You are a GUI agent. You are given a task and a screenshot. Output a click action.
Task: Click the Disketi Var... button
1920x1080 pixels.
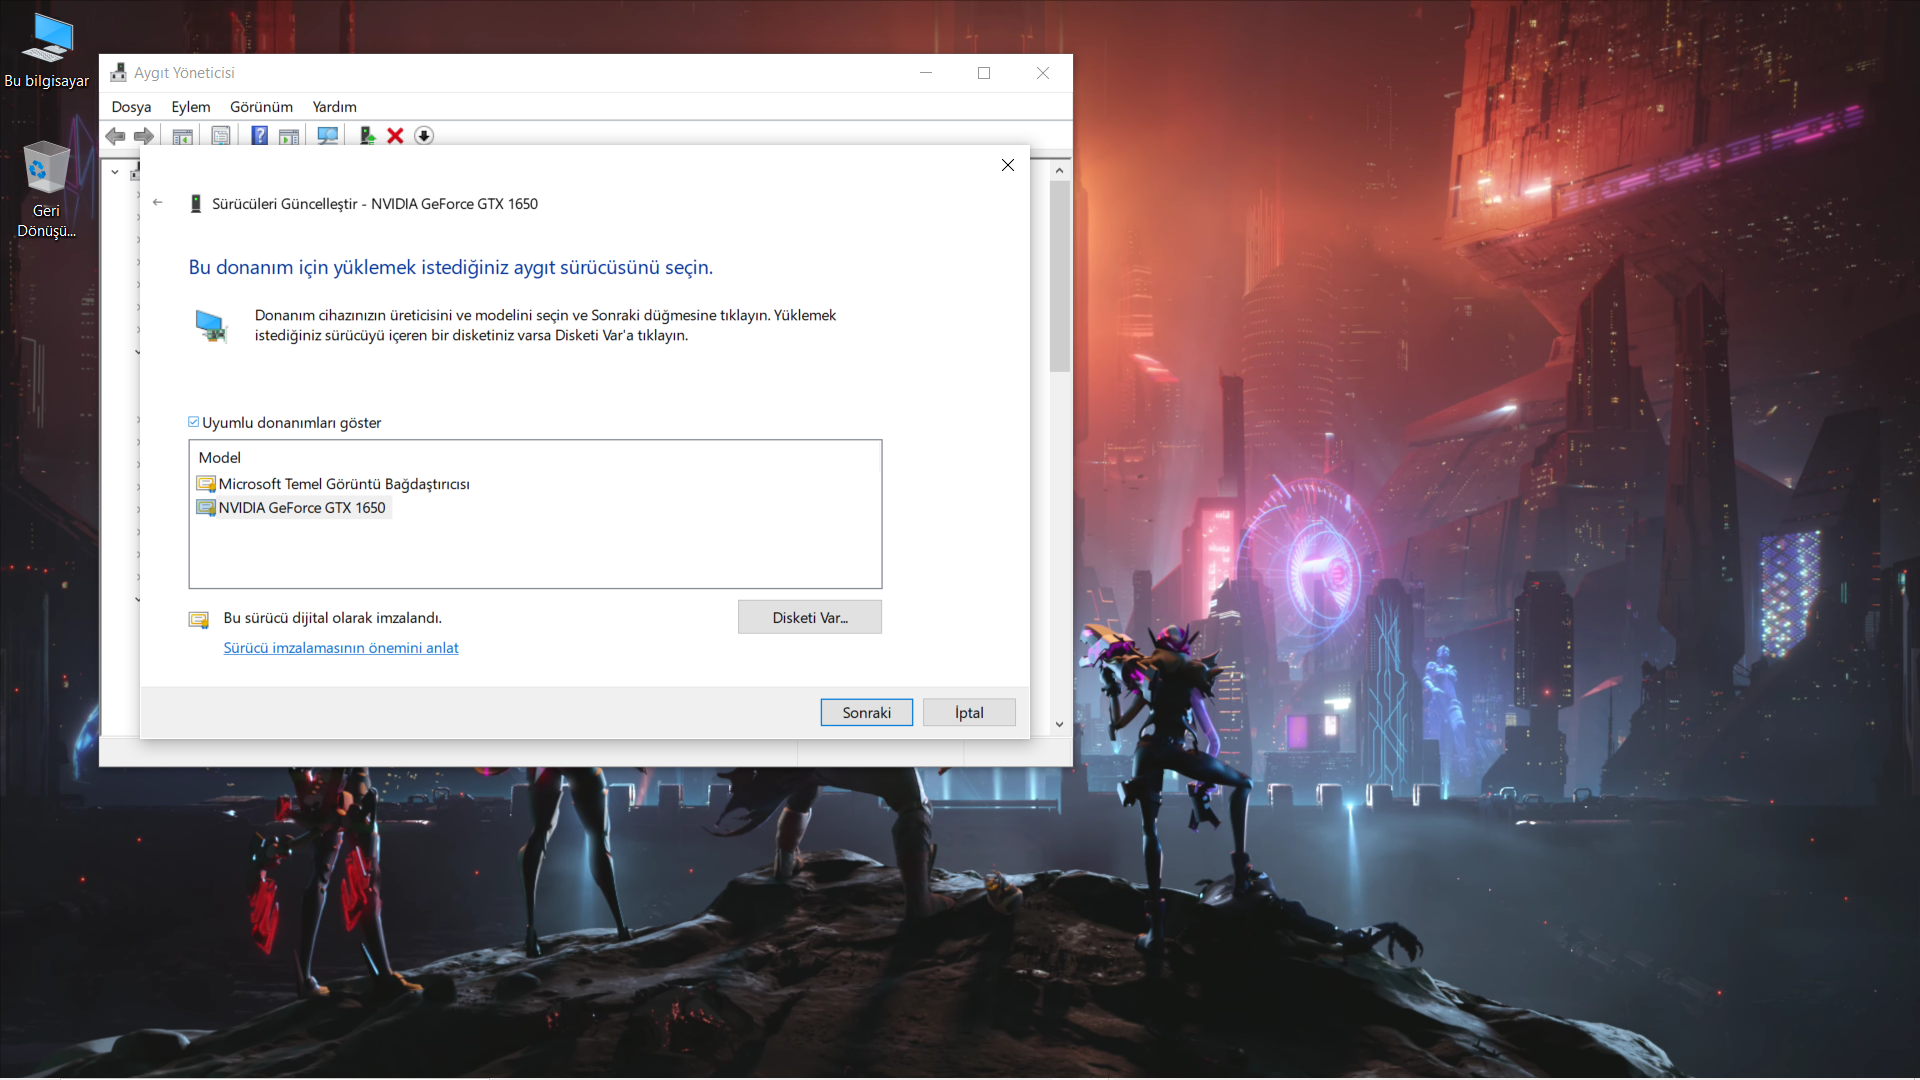809,617
